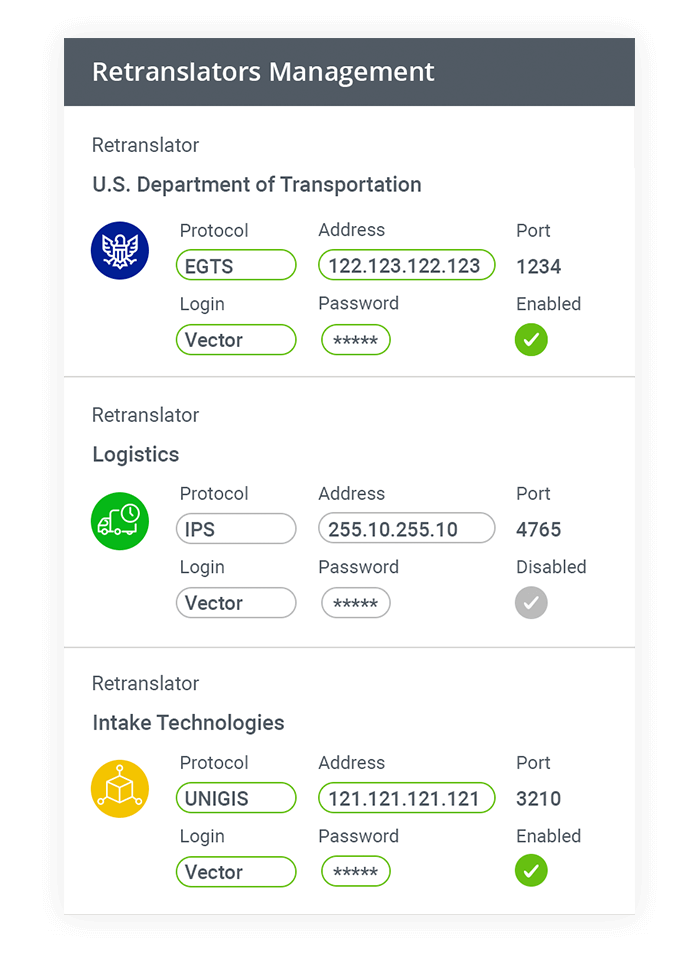Open the EGTS protocol field
This screenshot has width=695, height=979.
(x=236, y=265)
